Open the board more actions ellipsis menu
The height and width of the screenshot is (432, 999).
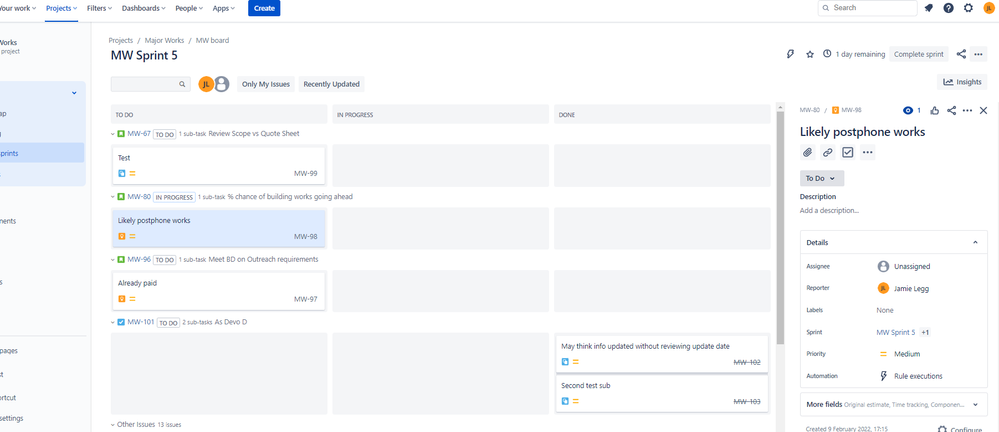pos(979,54)
